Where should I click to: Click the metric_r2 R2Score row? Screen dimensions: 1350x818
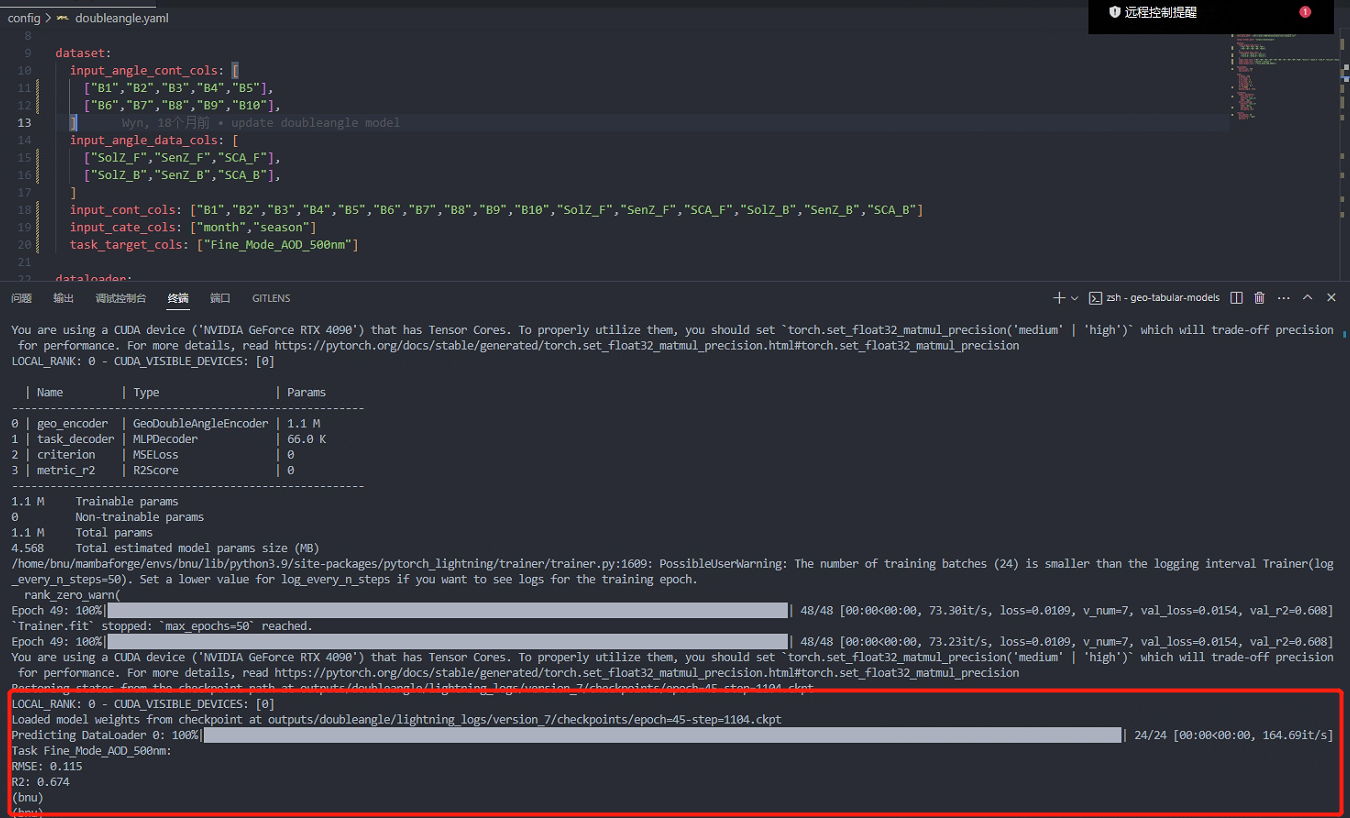153,470
